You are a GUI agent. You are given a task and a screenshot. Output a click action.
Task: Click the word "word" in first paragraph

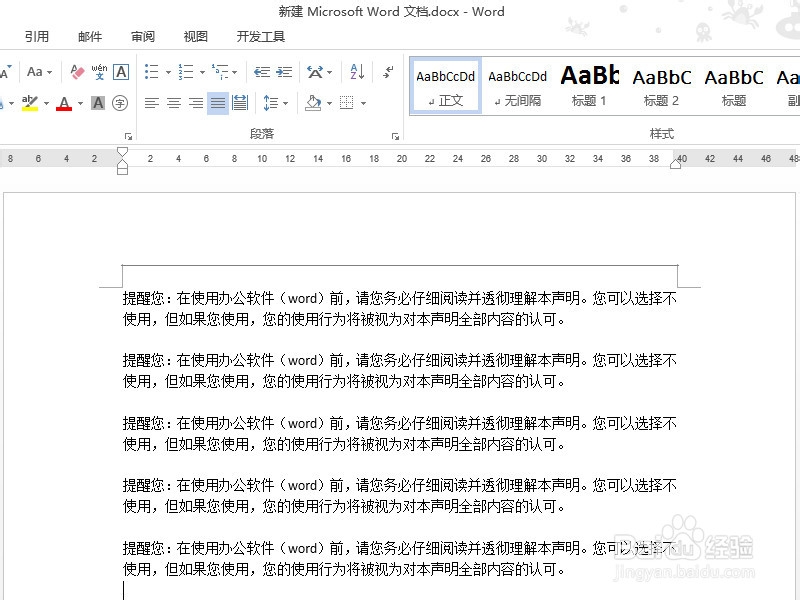click(x=303, y=298)
